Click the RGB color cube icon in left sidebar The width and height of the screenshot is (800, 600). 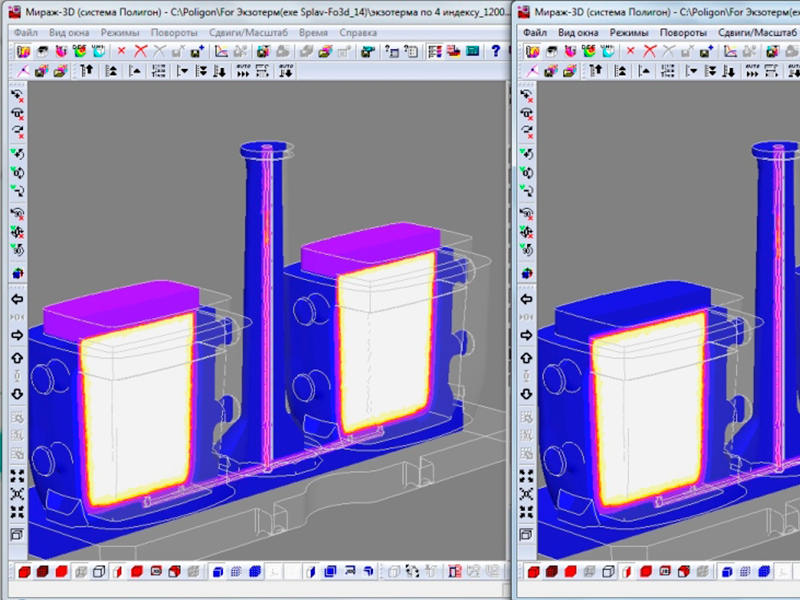click(17, 273)
